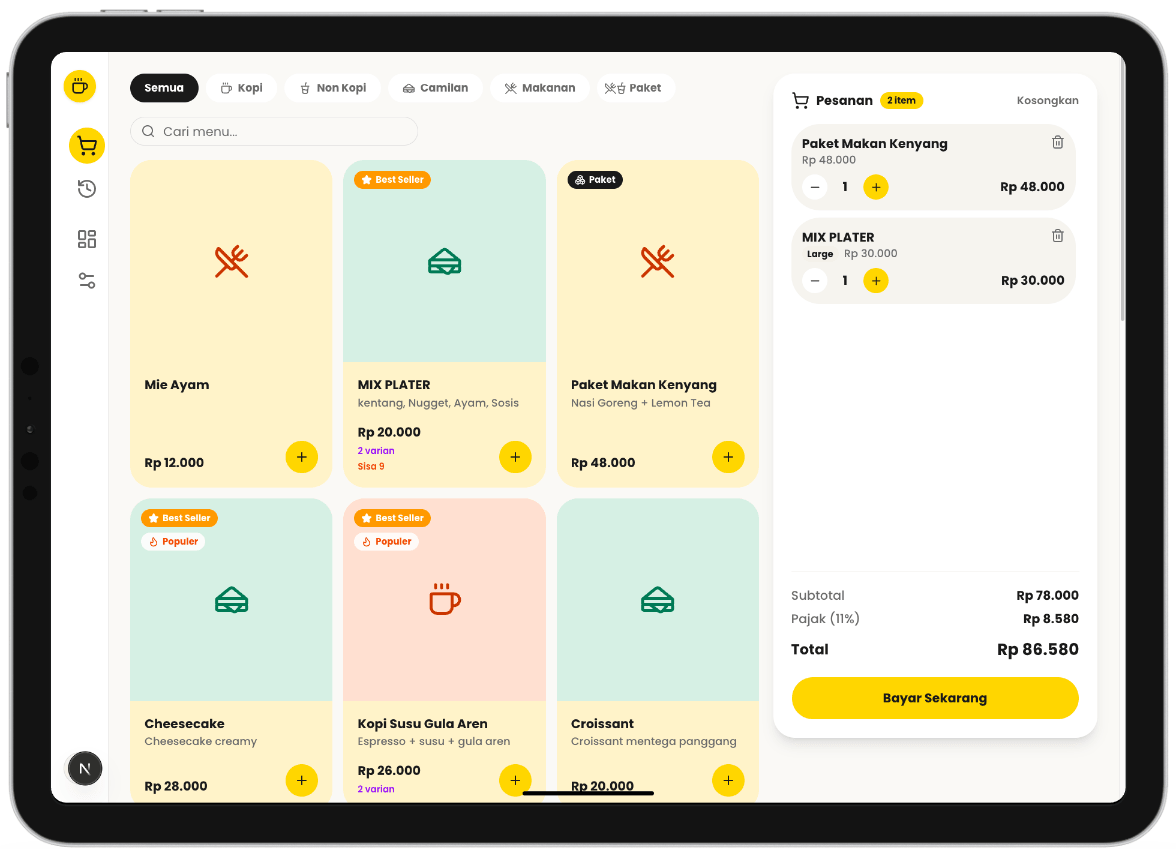Screen dimensions: 1176x849
Task: Open the settings sliders icon
Action: click(x=87, y=280)
